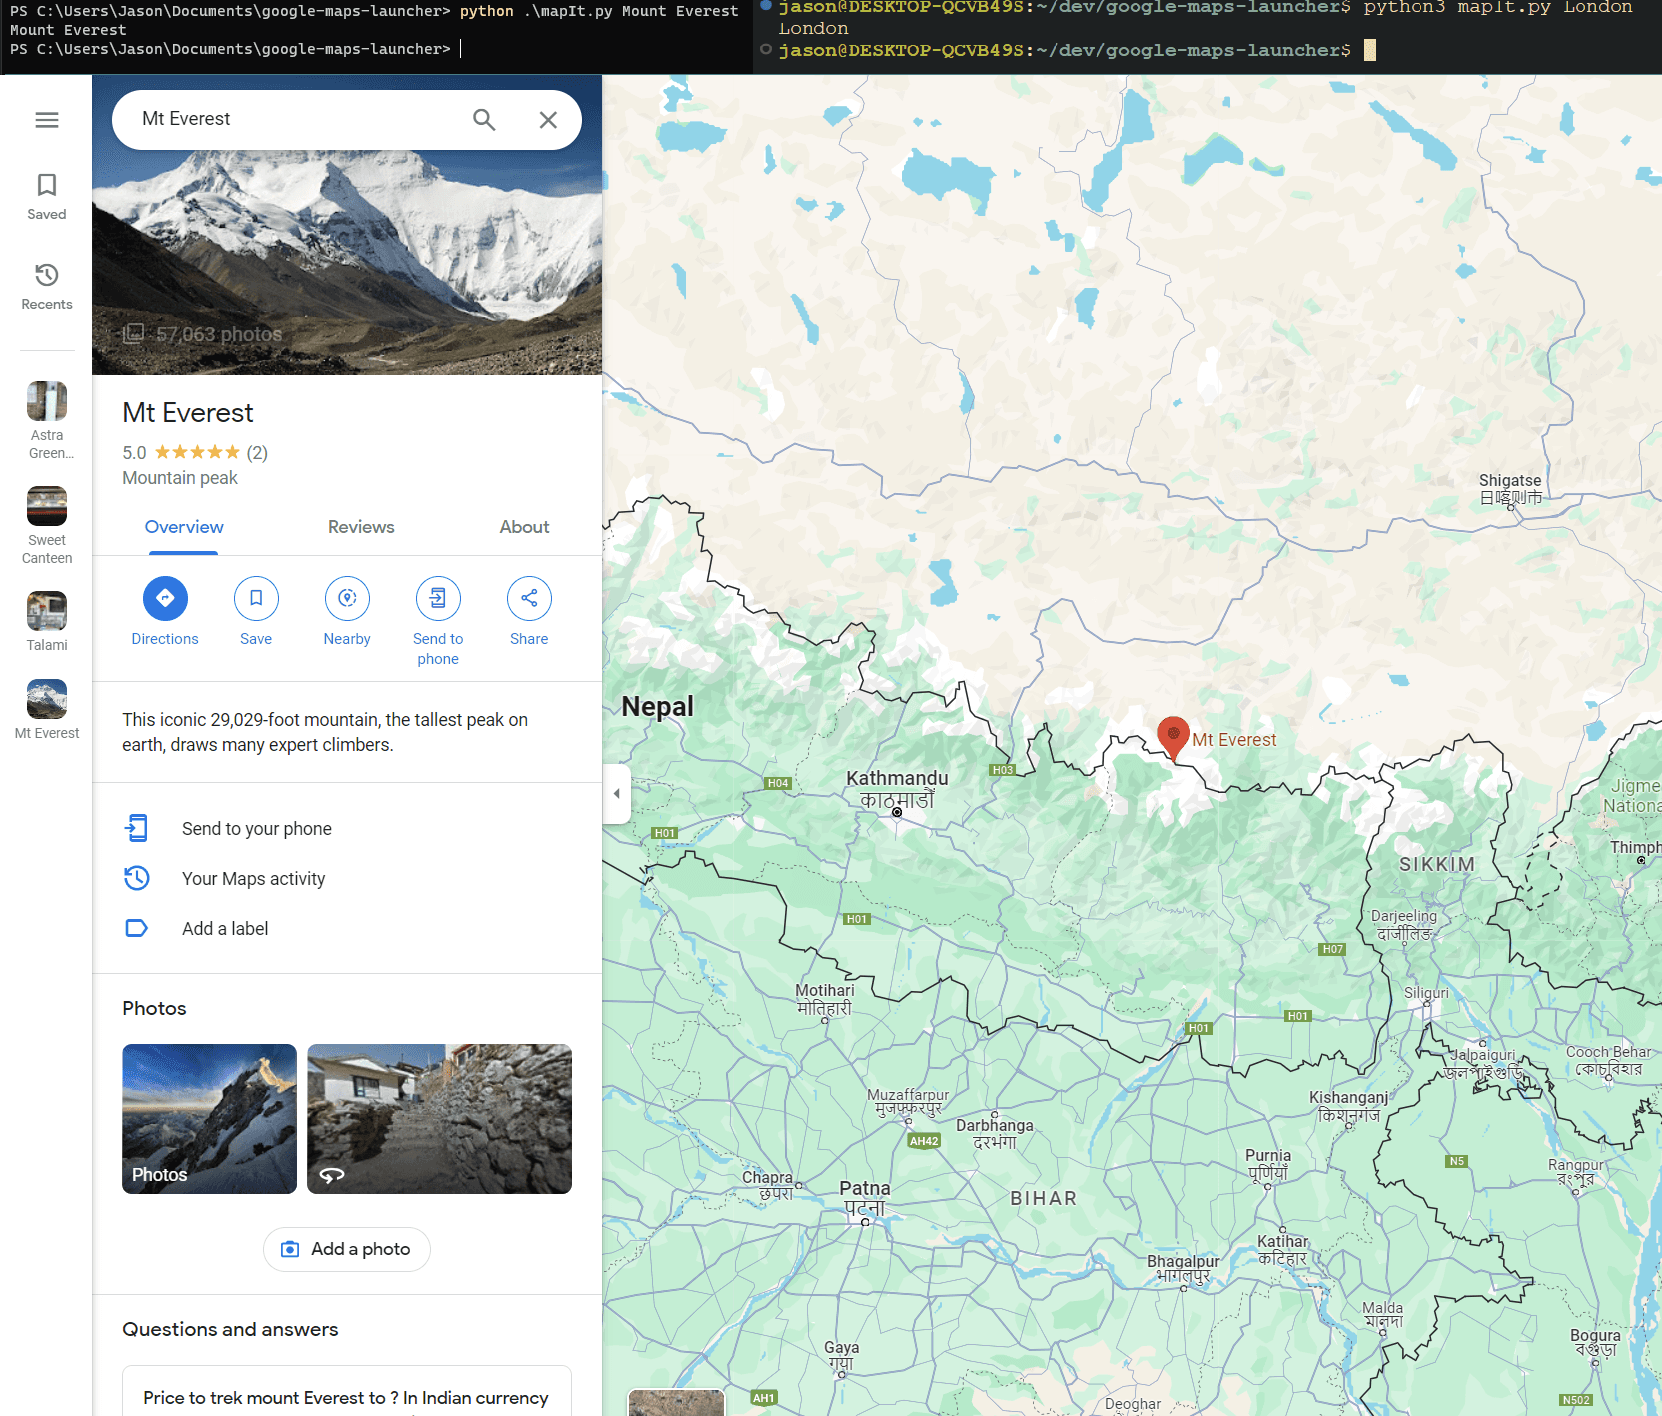1662x1416 pixels.
Task: Open the hamburger menu in Google Maps
Action: (47, 120)
